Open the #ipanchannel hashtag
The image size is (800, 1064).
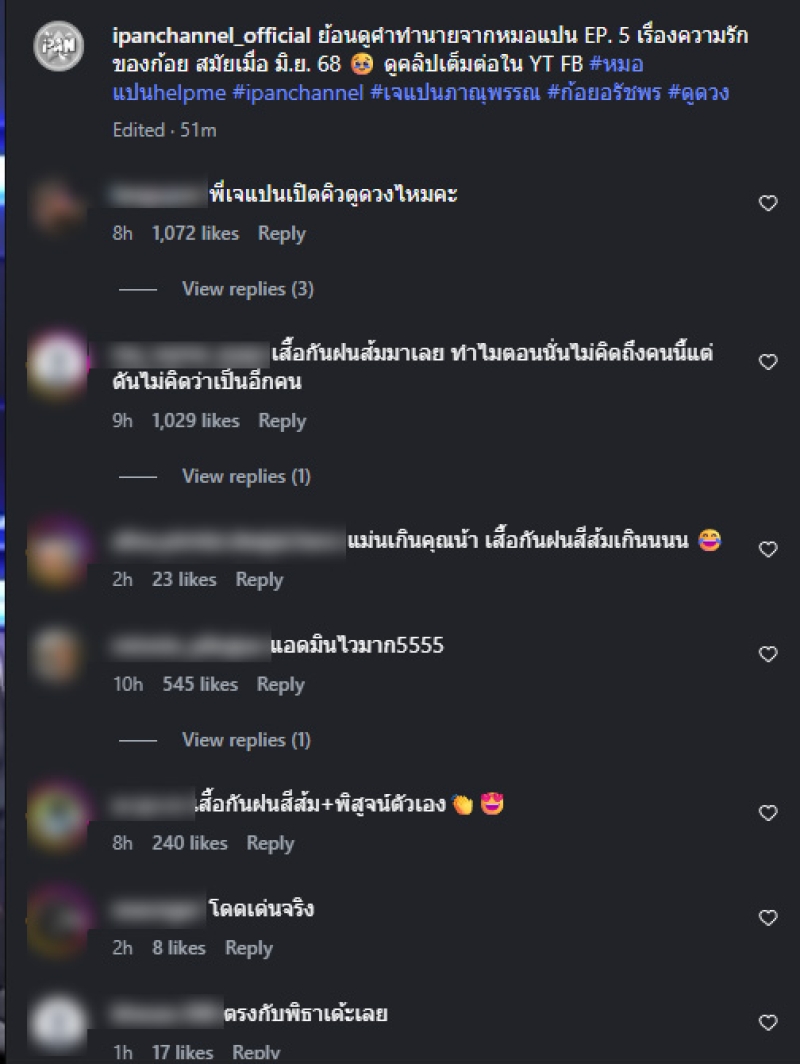298,92
